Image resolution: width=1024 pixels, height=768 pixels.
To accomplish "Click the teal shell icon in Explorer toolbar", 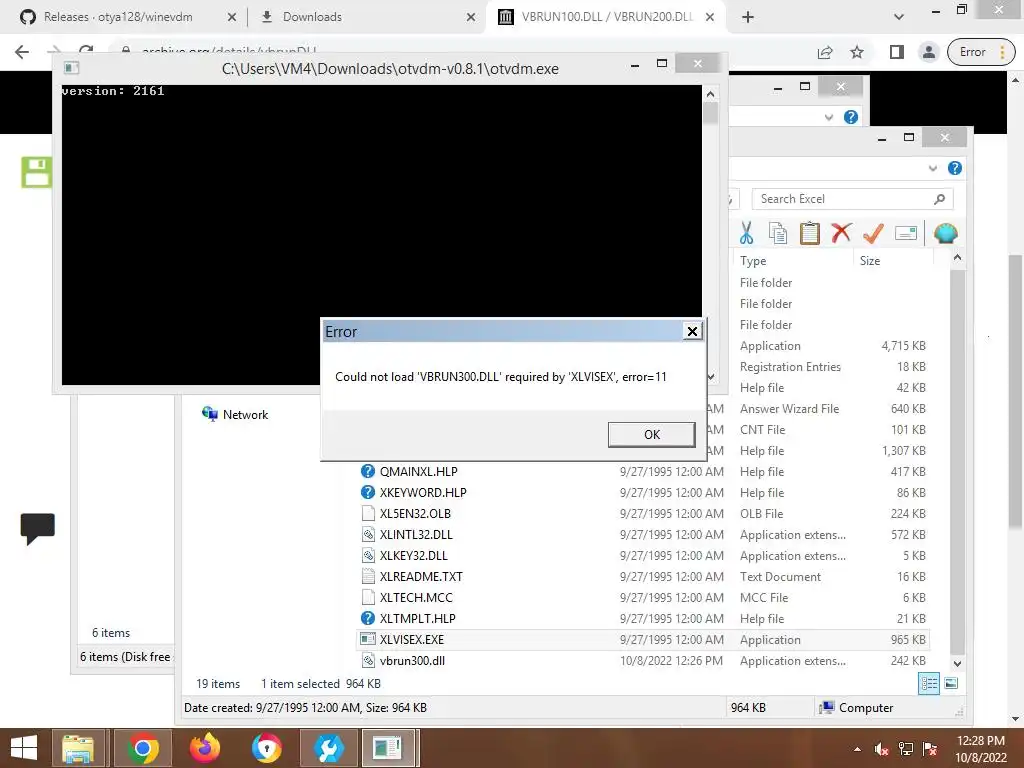I will tap(945, 233).
